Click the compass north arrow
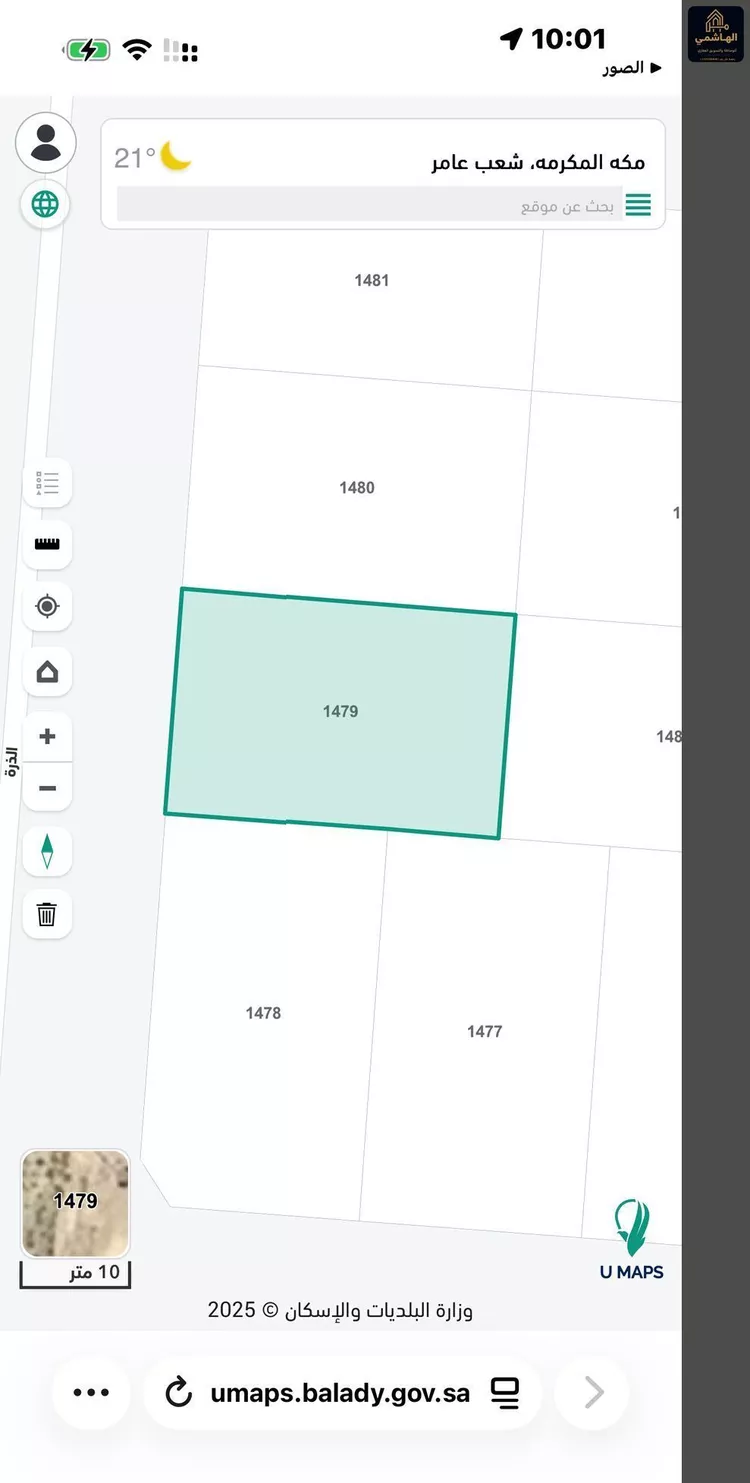Image resolution: width=750 pixels, height=1483 pixels. tap(47, 852)
